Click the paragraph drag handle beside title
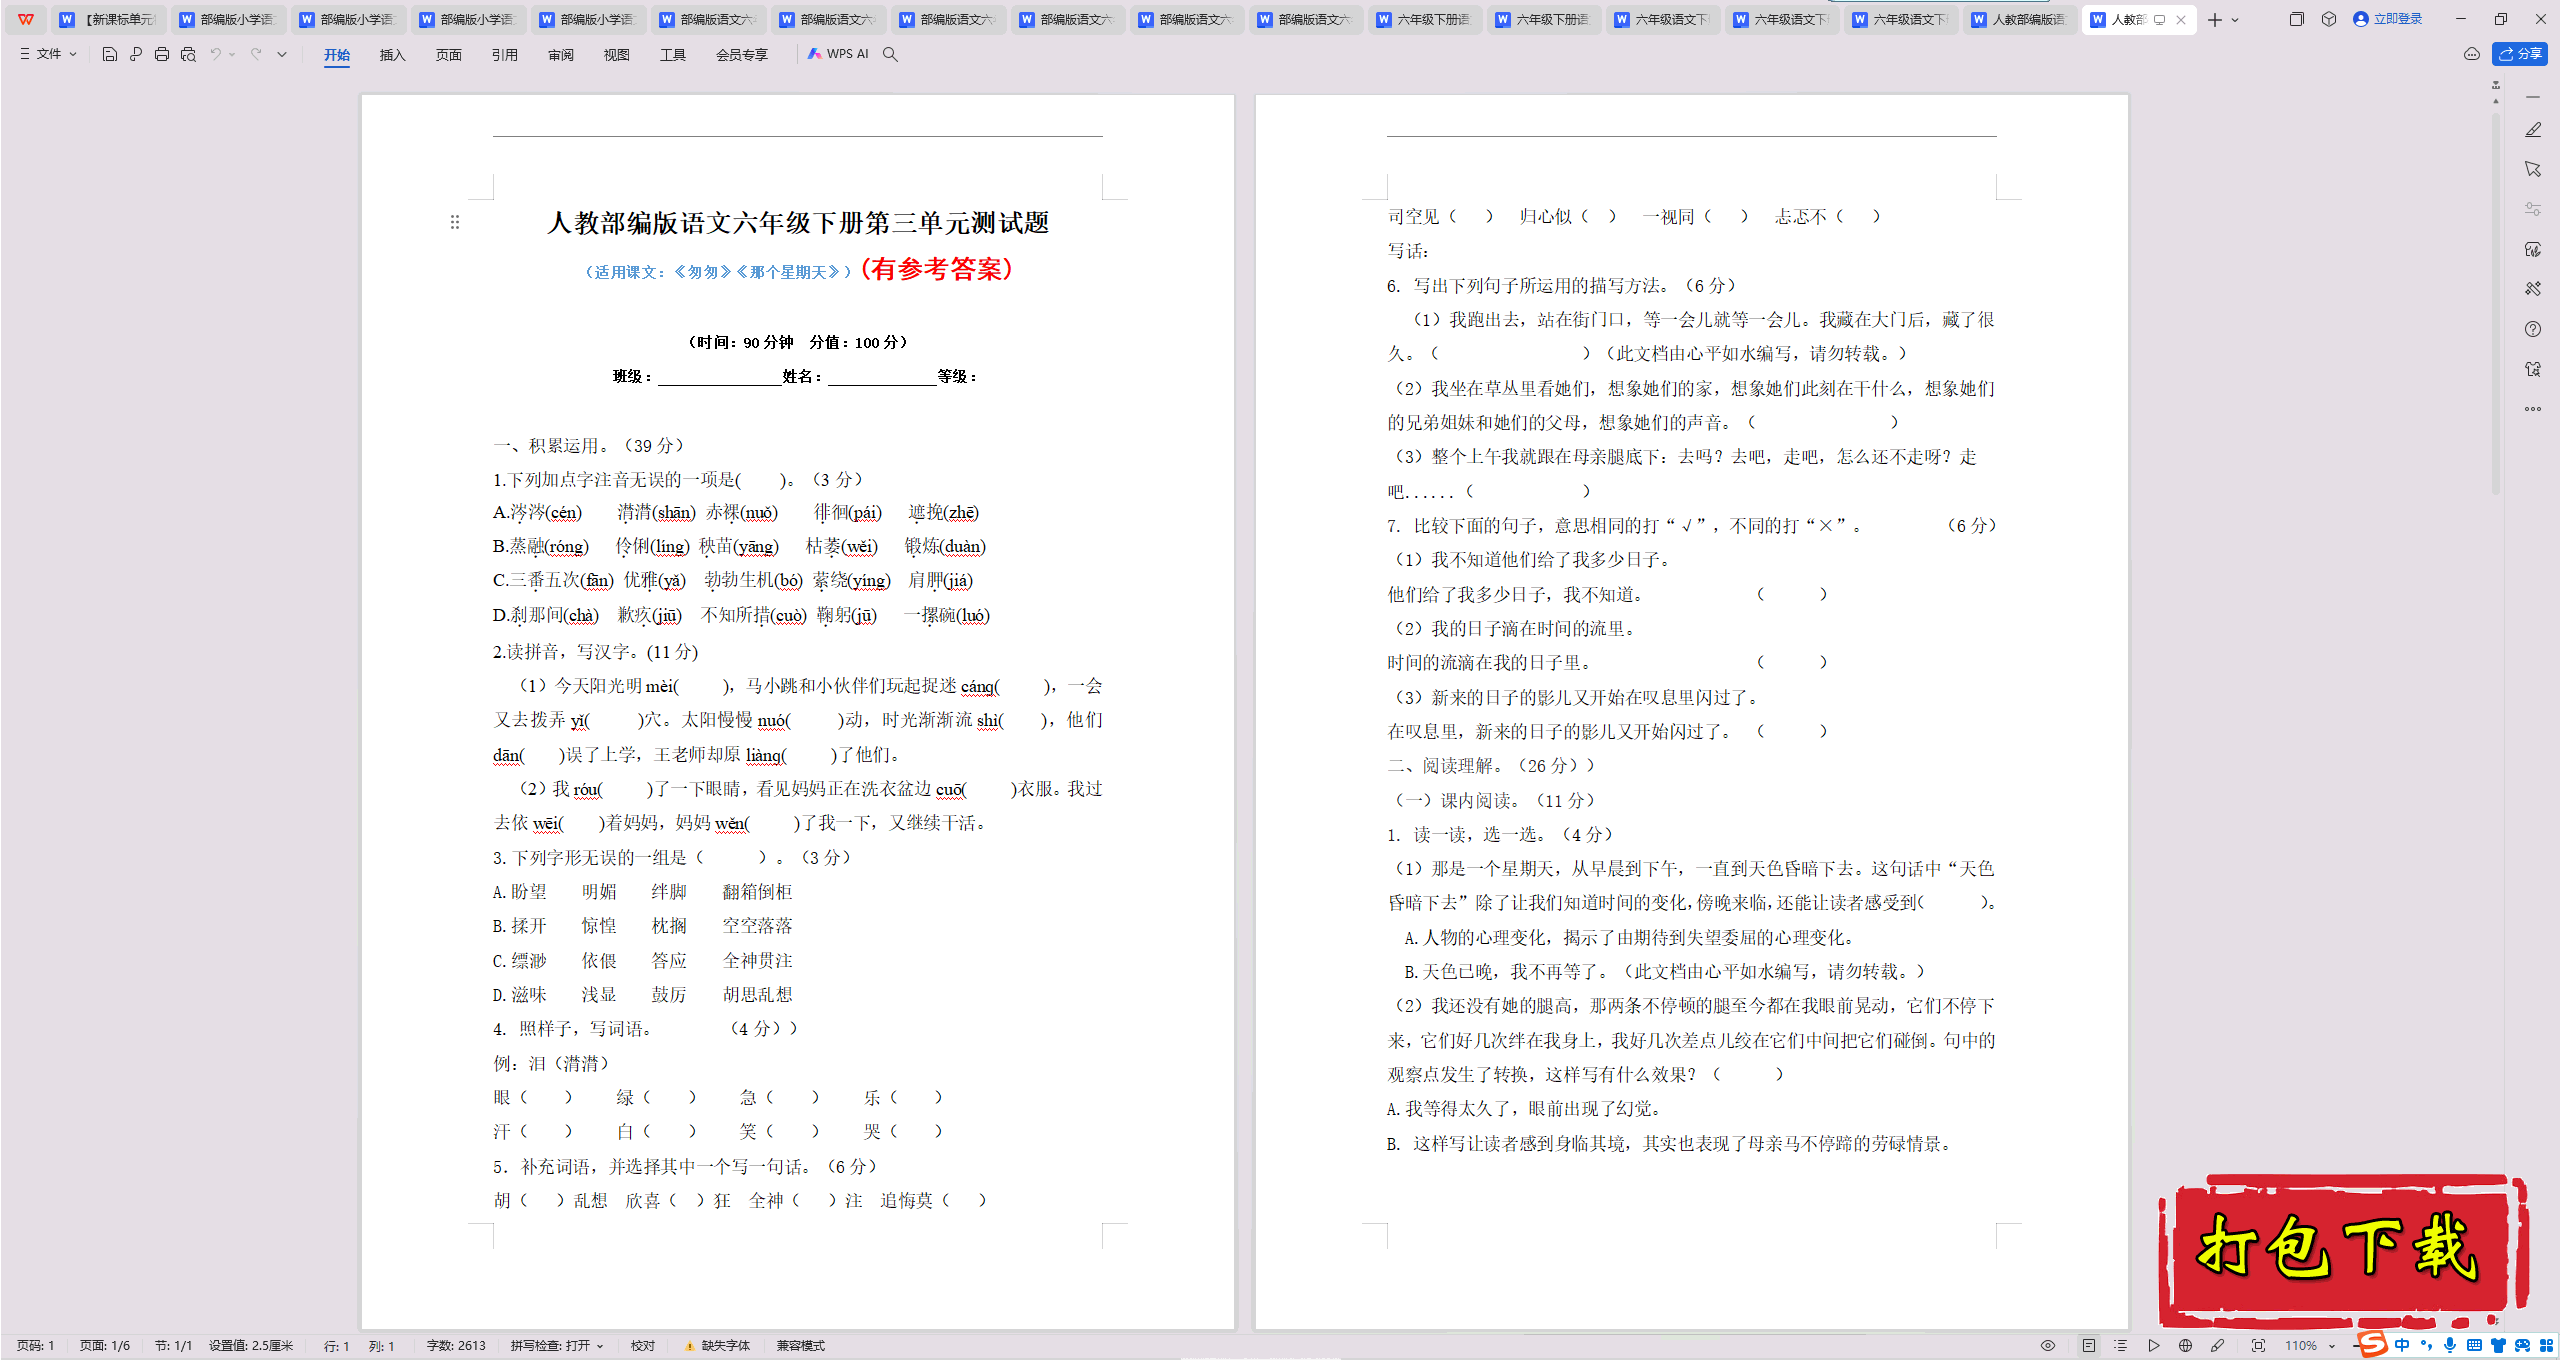 click(x=455, y=222)
